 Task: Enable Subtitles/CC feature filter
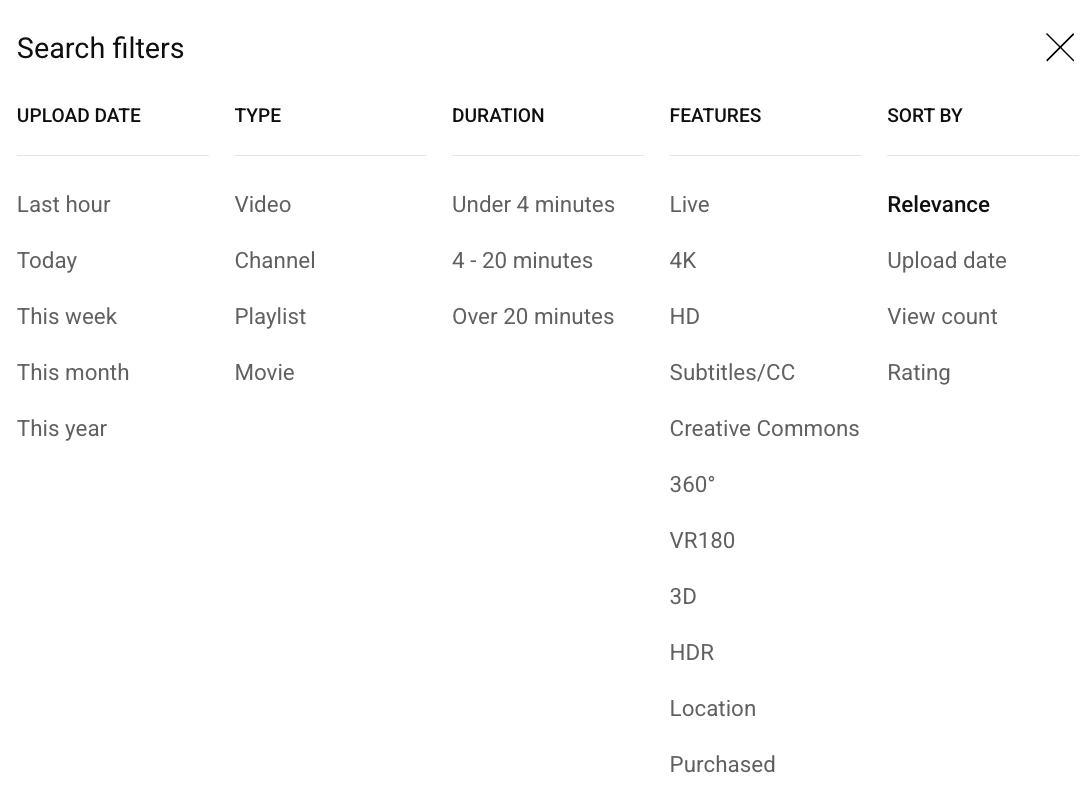coord(732,373)
